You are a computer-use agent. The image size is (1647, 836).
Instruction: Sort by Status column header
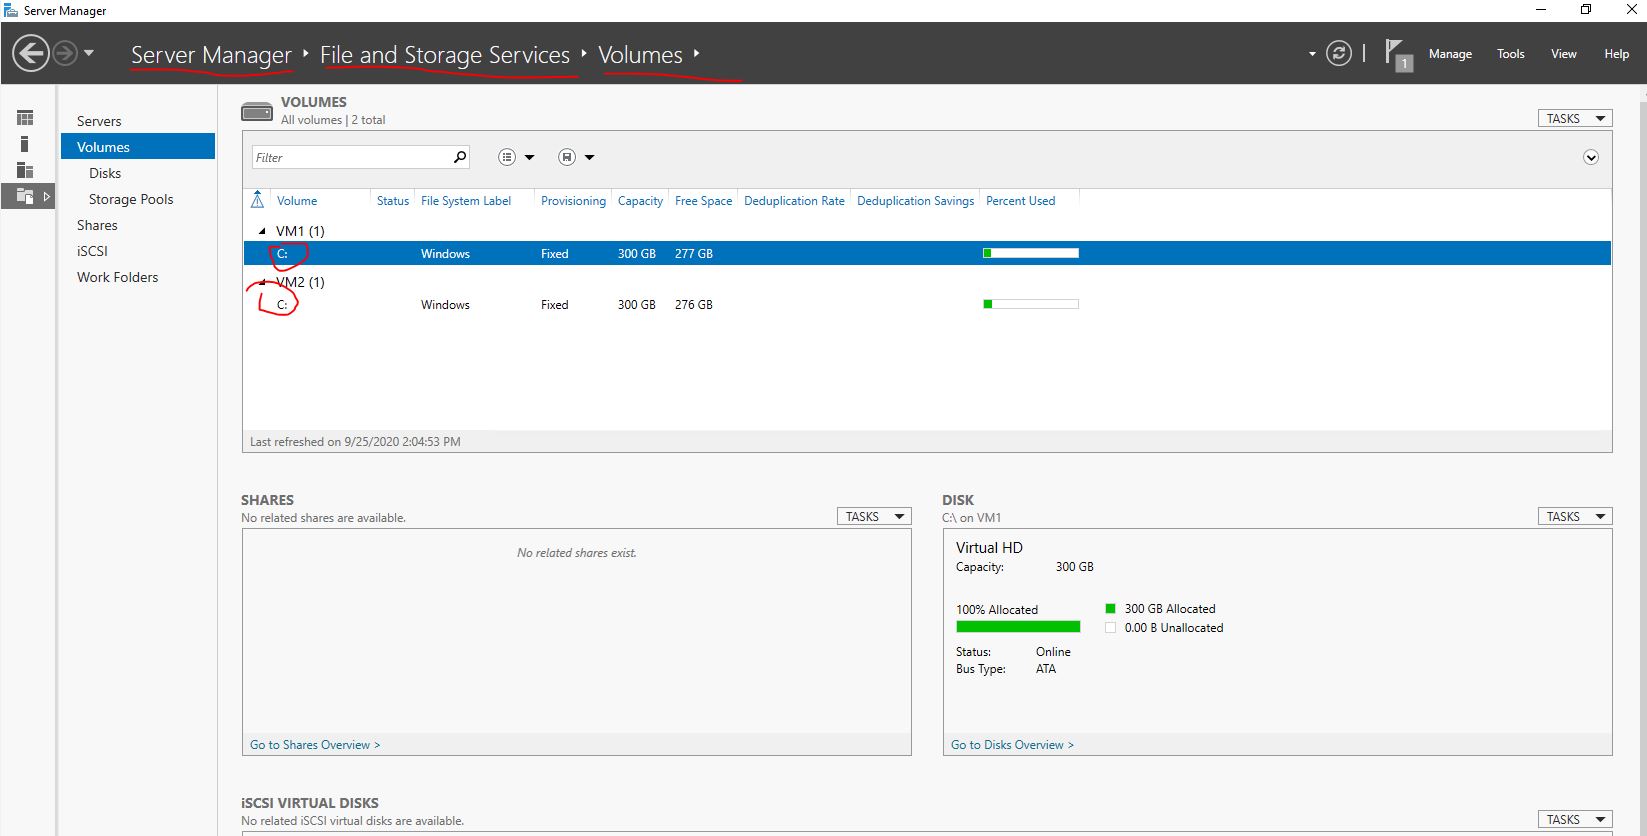click(x=393, y=201)
